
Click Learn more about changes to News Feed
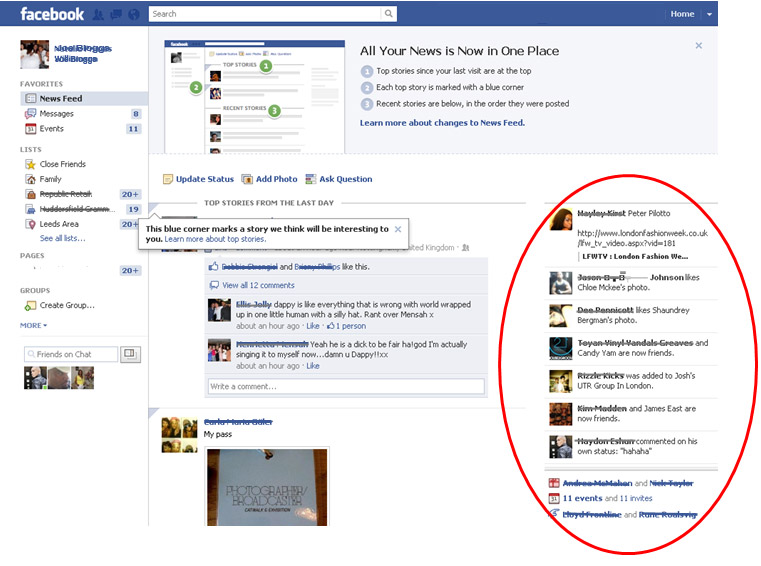point(442,123)
